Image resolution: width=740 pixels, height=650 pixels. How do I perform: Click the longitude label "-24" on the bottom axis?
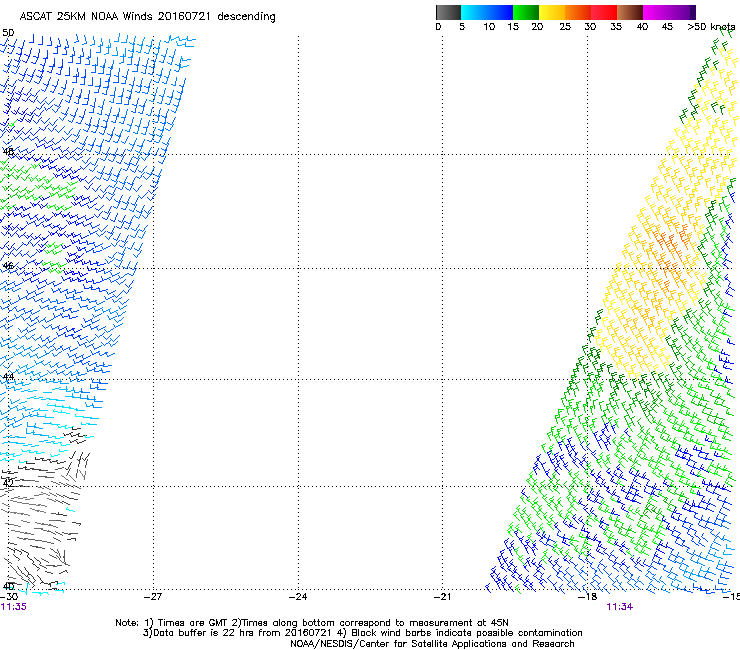[298, 597]
